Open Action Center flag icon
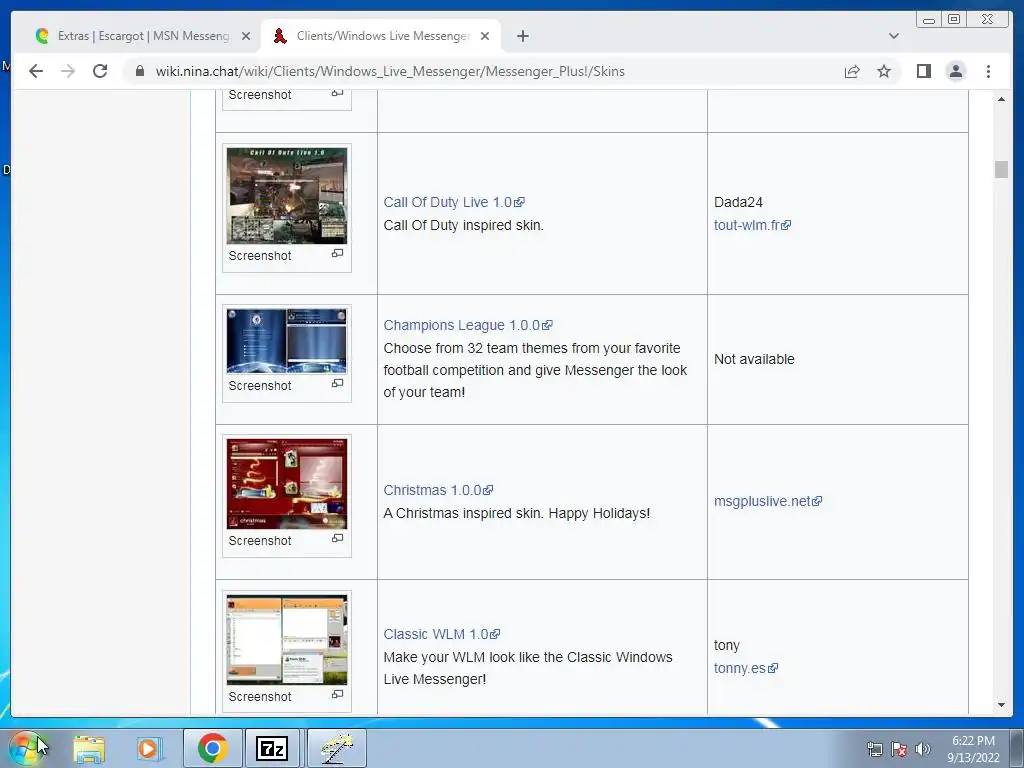This screenshot has height=768, width=1024. (899, 749)
